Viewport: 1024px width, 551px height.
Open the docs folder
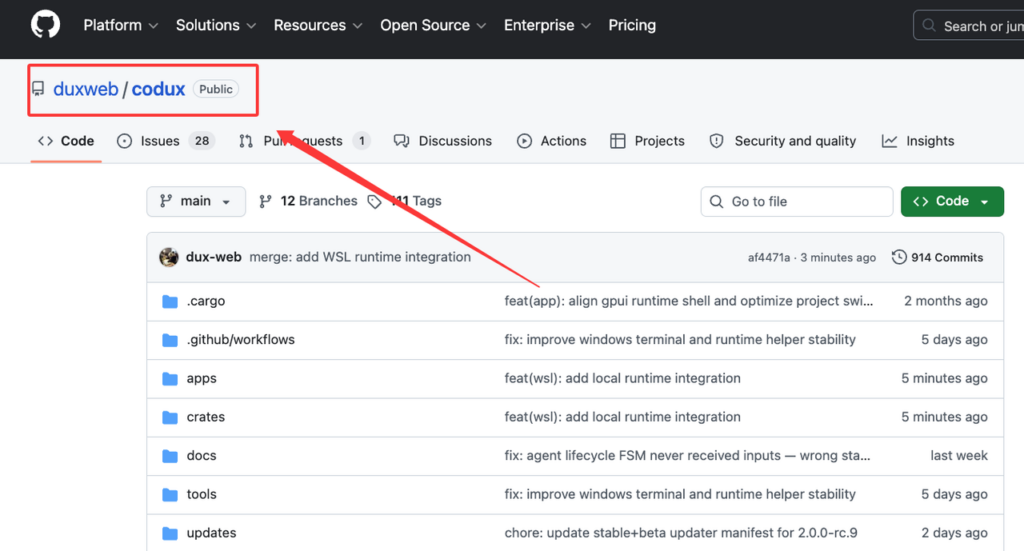pos(201,455)
